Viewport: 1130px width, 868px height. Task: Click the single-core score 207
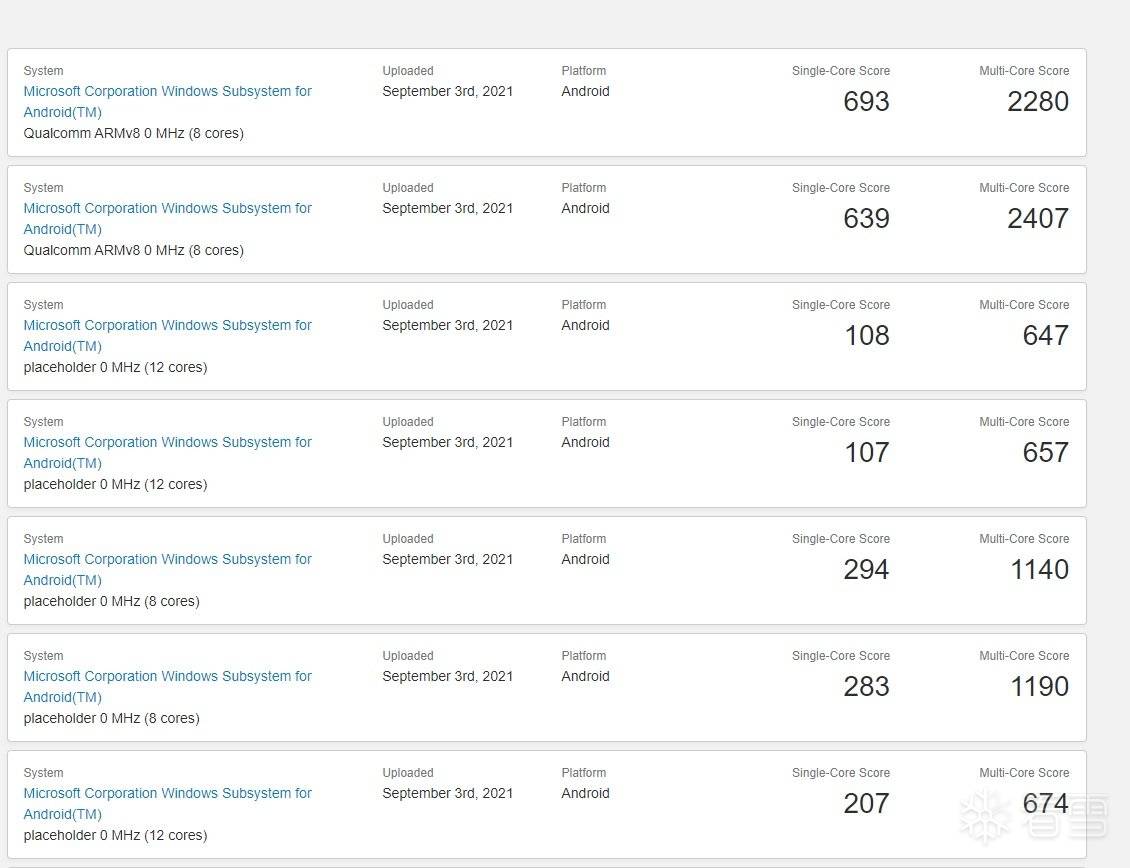tap(866, 804)
